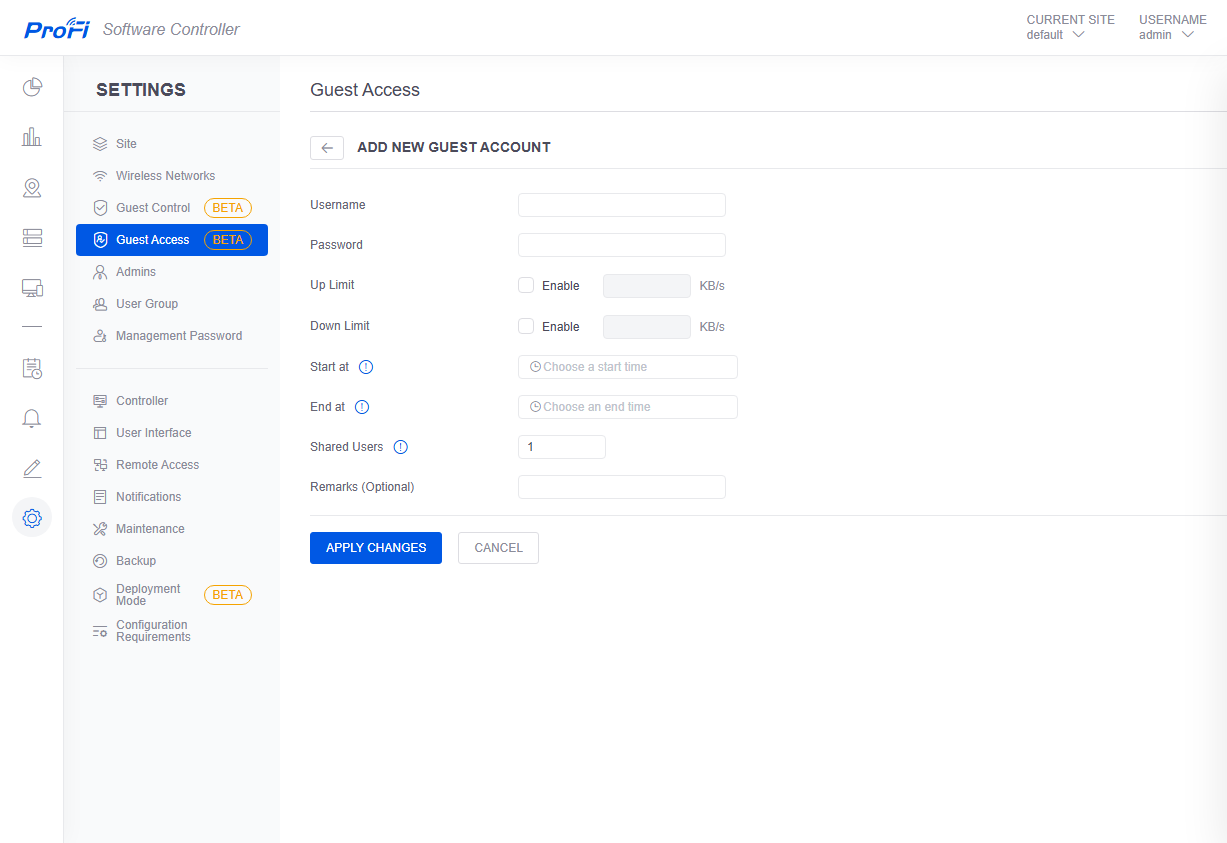The height and width of the screenshot is (843, 1227).
Task: Enable the Down Limit checkbox
Action: (x=526, y=326)
